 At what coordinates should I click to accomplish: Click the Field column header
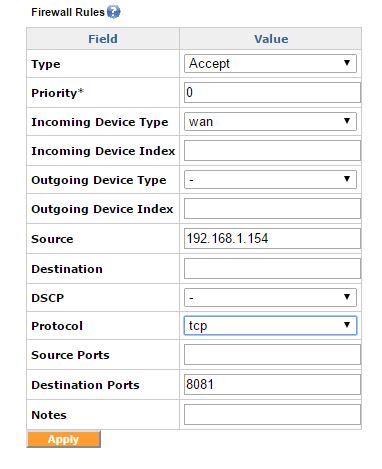[103, 39]
